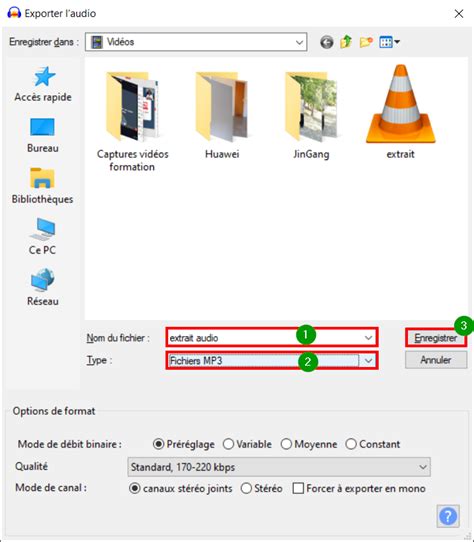Open Bibliothèques in the sidebar
This screenshot has height=542, width=474.
coord(43,186)
